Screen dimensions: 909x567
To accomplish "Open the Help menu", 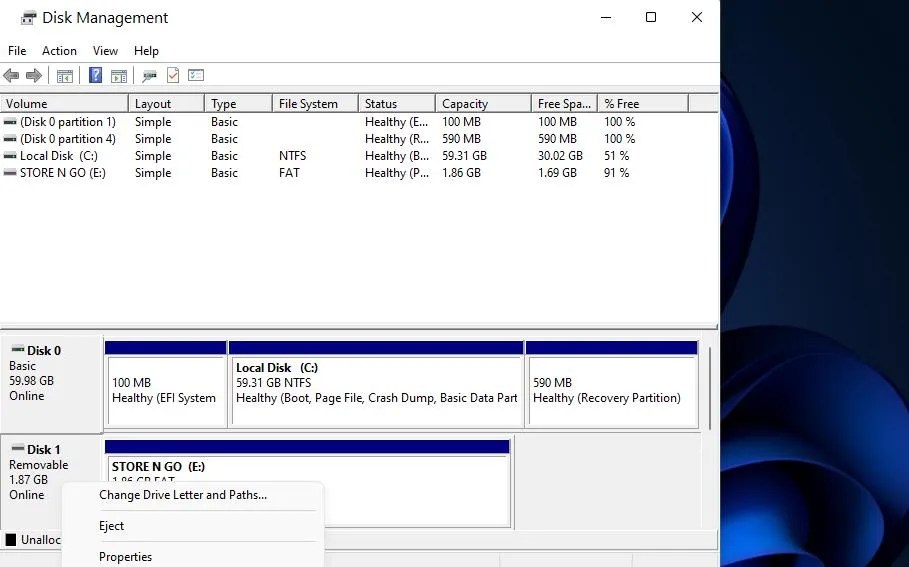I will pyautogui.click(x=146, y=51).
